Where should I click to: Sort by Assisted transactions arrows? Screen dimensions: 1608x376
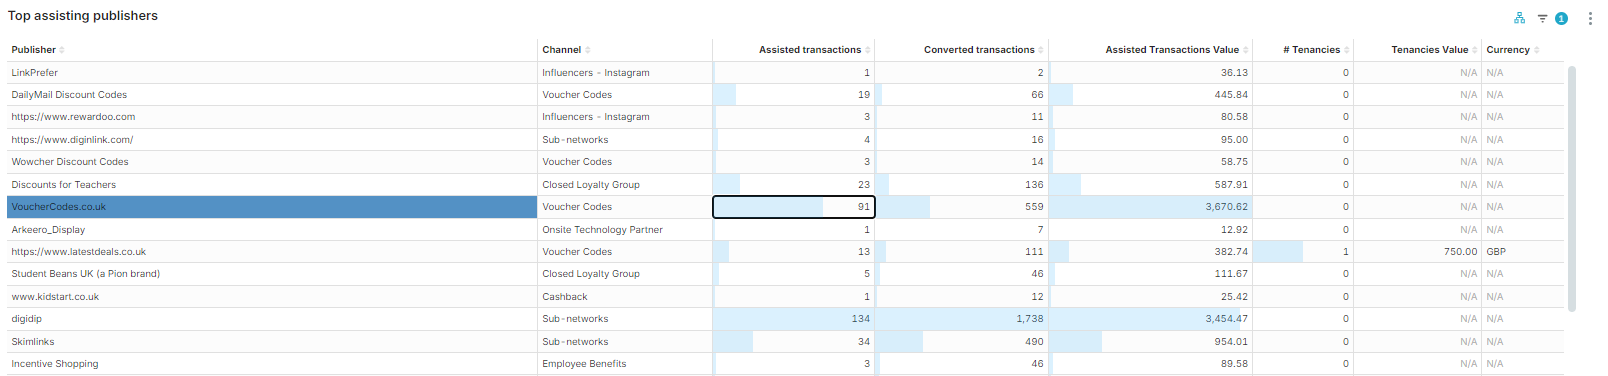tap(868, 50)
